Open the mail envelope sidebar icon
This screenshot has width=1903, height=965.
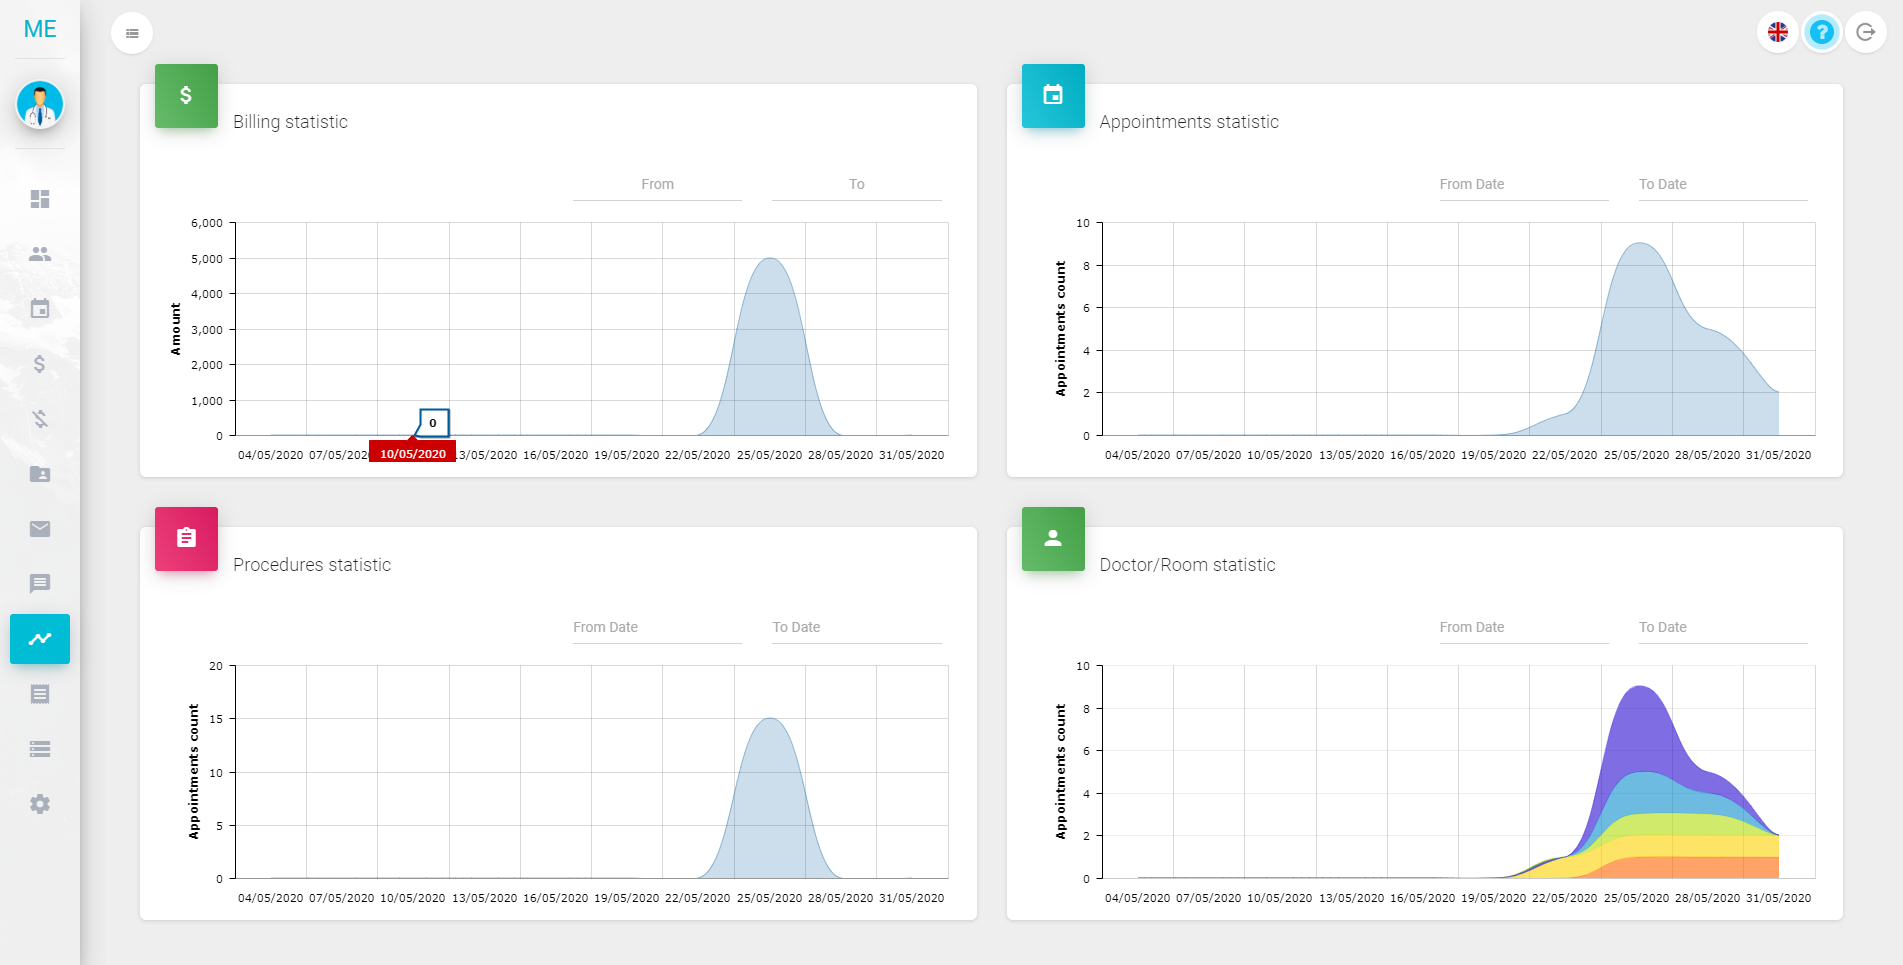pyautogui.click(x=40, y=529)
